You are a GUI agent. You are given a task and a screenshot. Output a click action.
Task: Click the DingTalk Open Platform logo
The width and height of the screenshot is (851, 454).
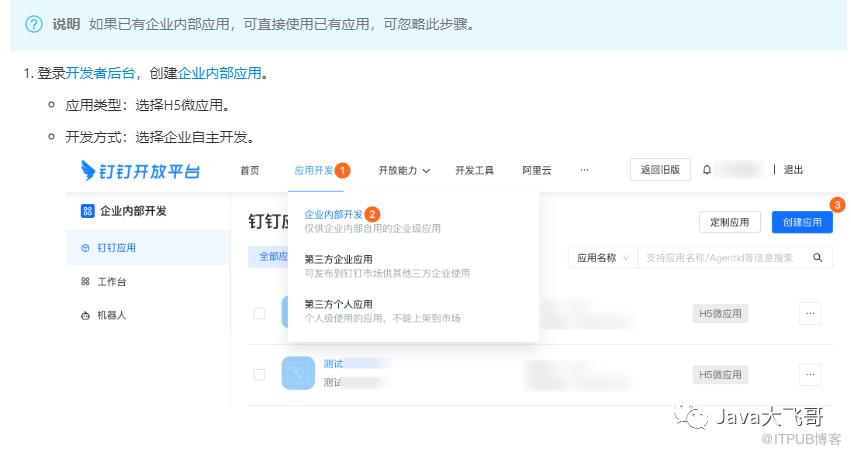[x=140, y=170]
